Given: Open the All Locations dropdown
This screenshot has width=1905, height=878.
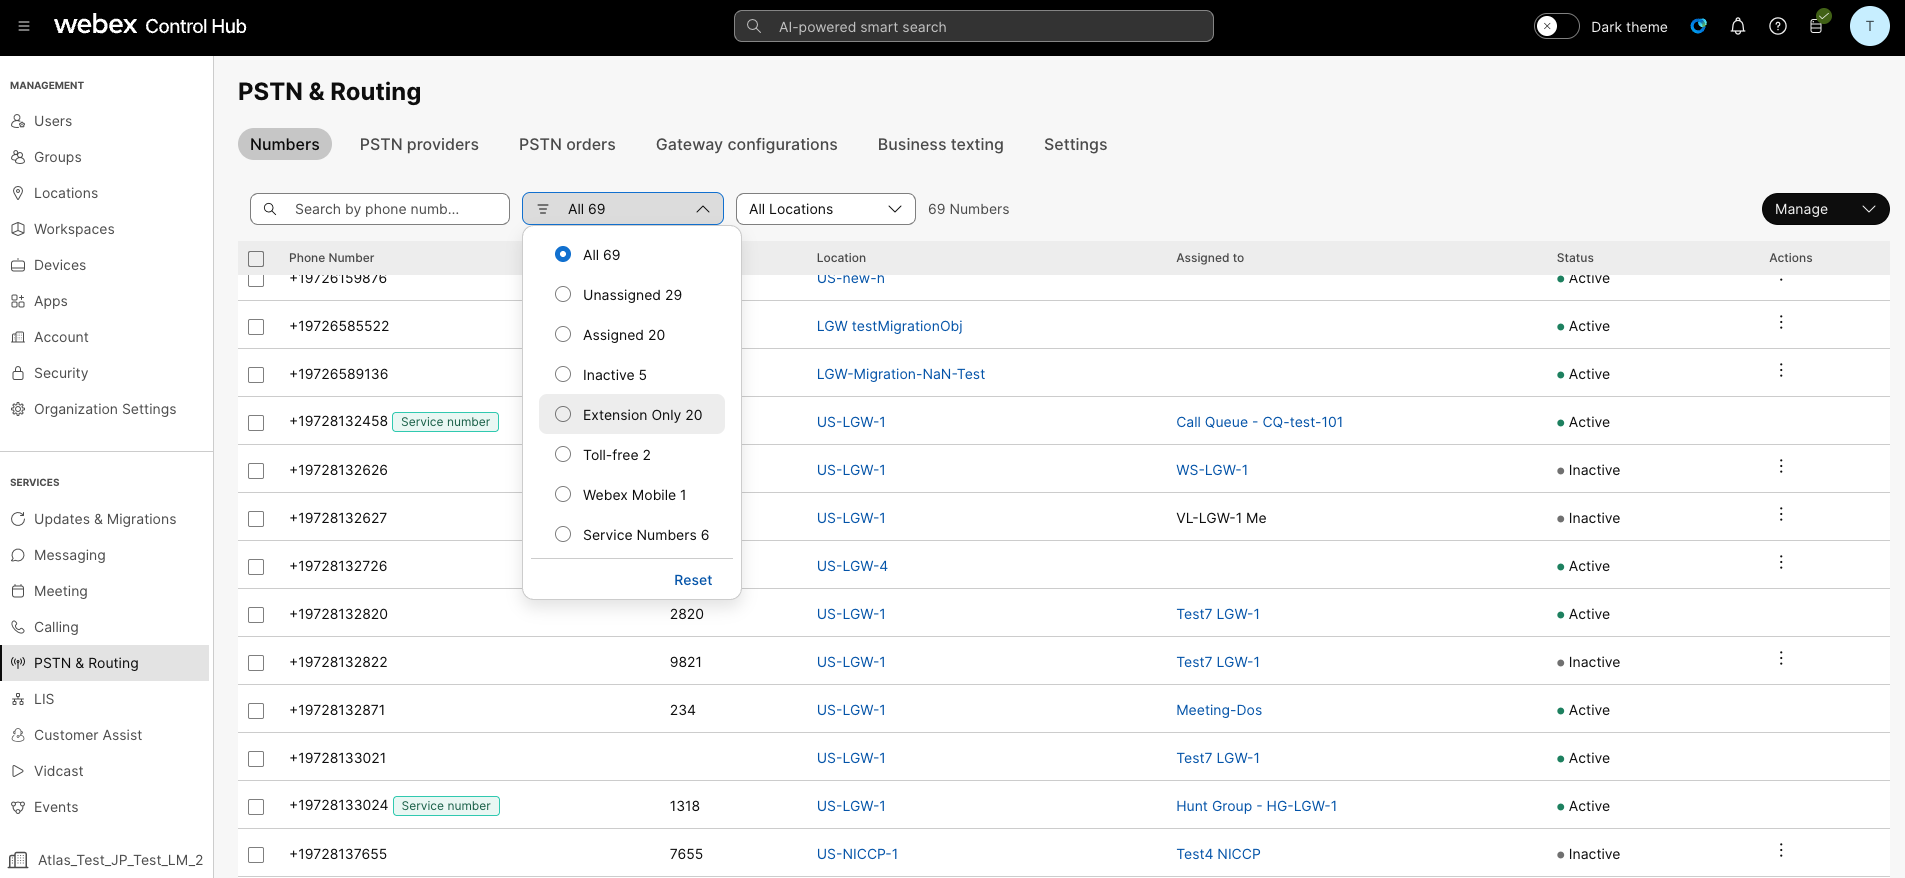Looking at the screenshot, I should [x=826, y=209].
